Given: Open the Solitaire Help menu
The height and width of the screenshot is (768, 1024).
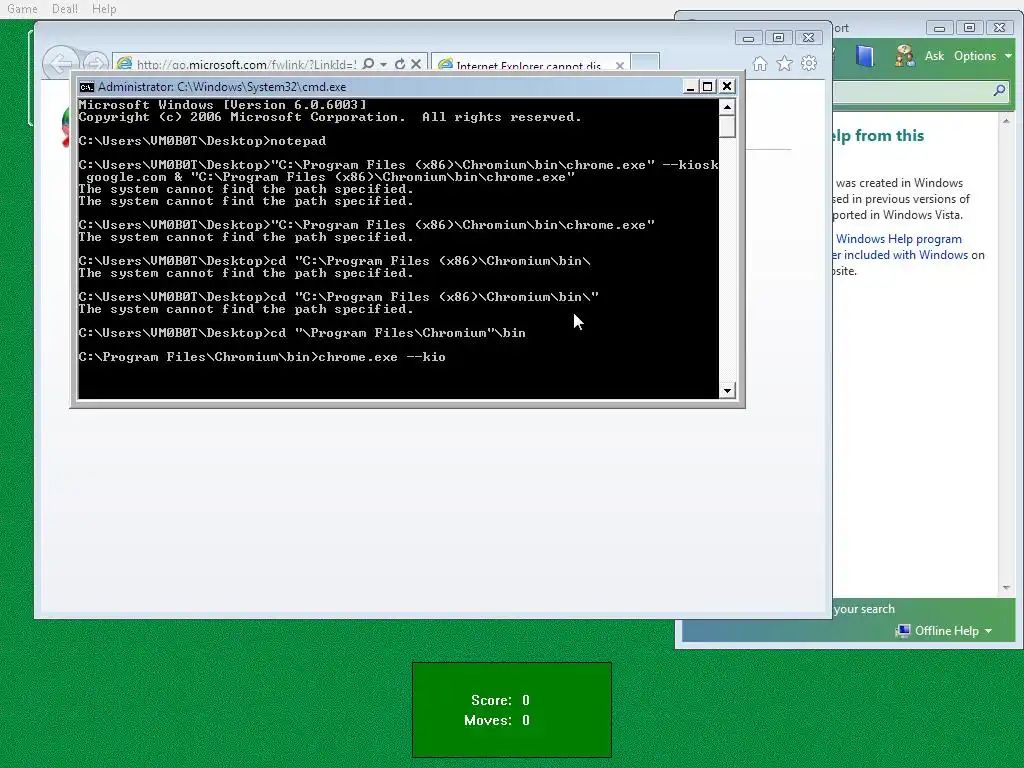Looking at the screenshot, I should pyautogui.click(x=104, y=9).
